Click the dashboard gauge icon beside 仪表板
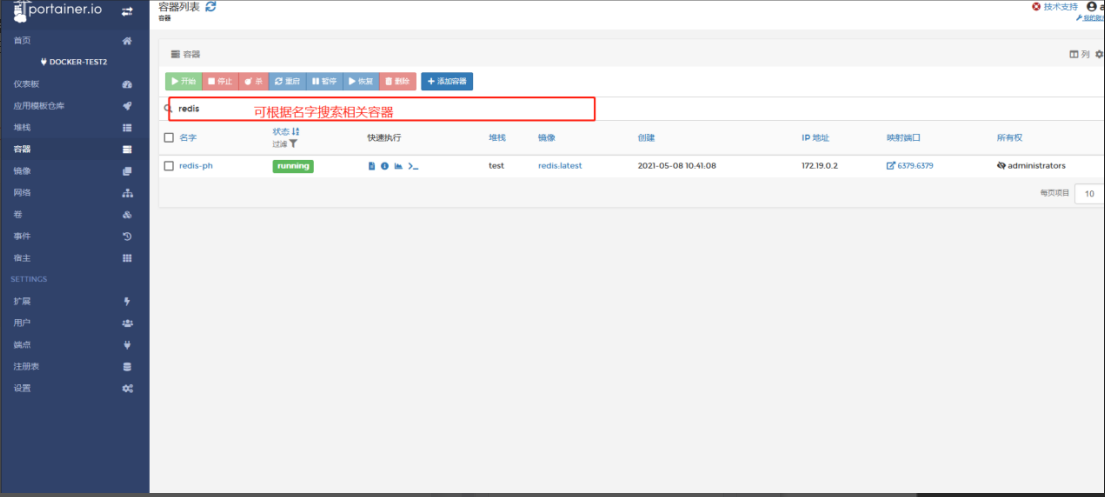Screen dimensions: 1105x497 pyautogui.click(x=127, y=85)
